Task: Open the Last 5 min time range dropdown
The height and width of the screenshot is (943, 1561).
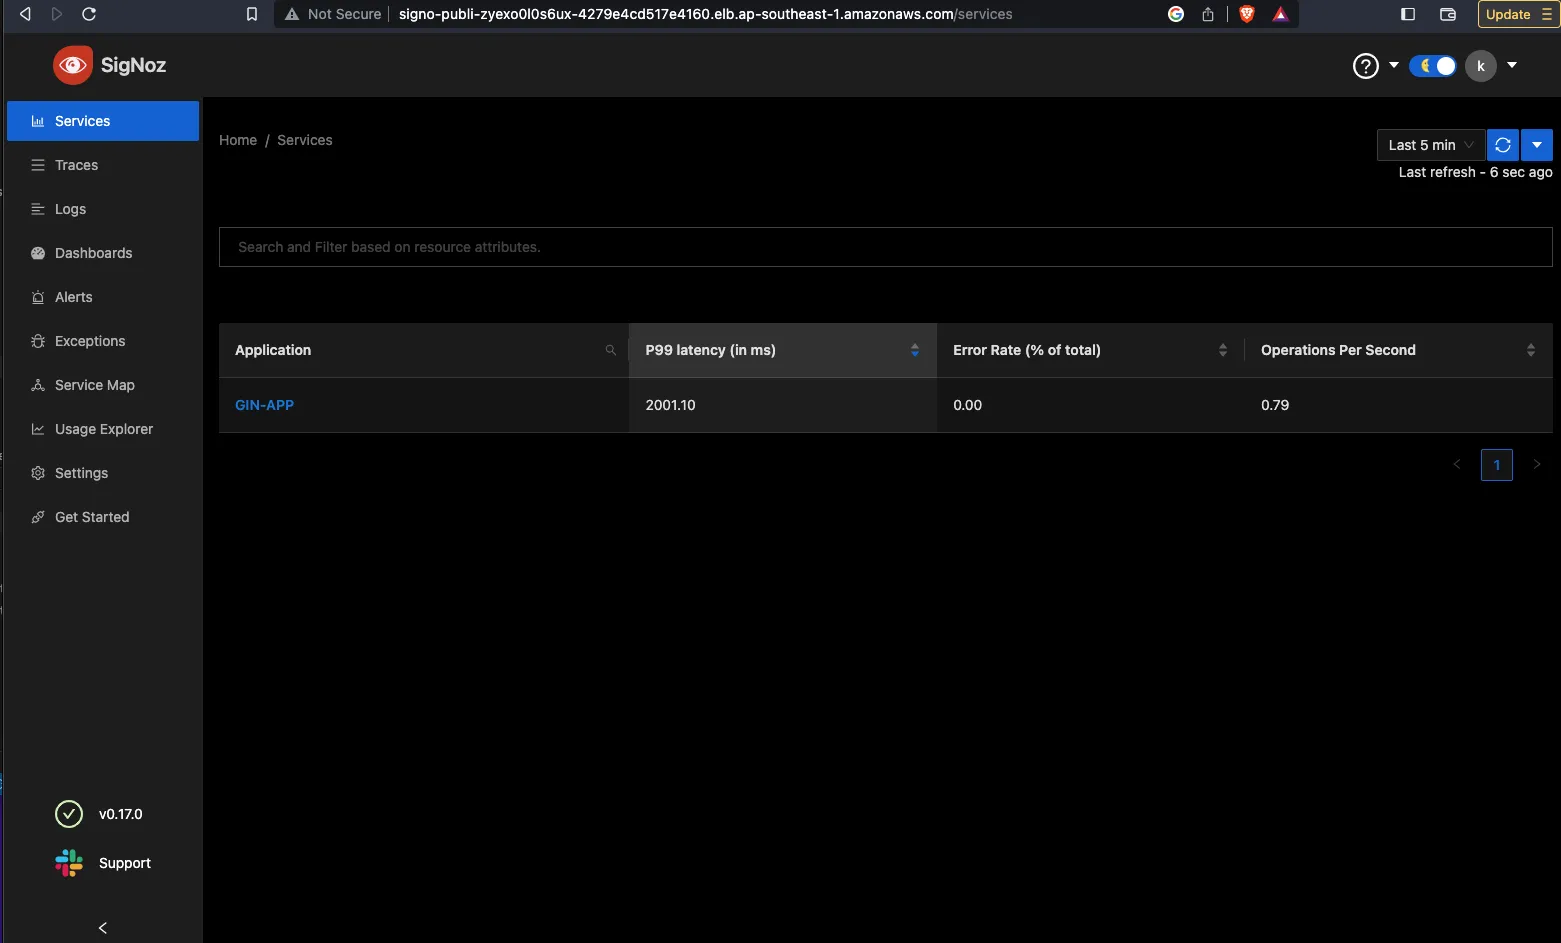Action: click(x=1430, y=145)
